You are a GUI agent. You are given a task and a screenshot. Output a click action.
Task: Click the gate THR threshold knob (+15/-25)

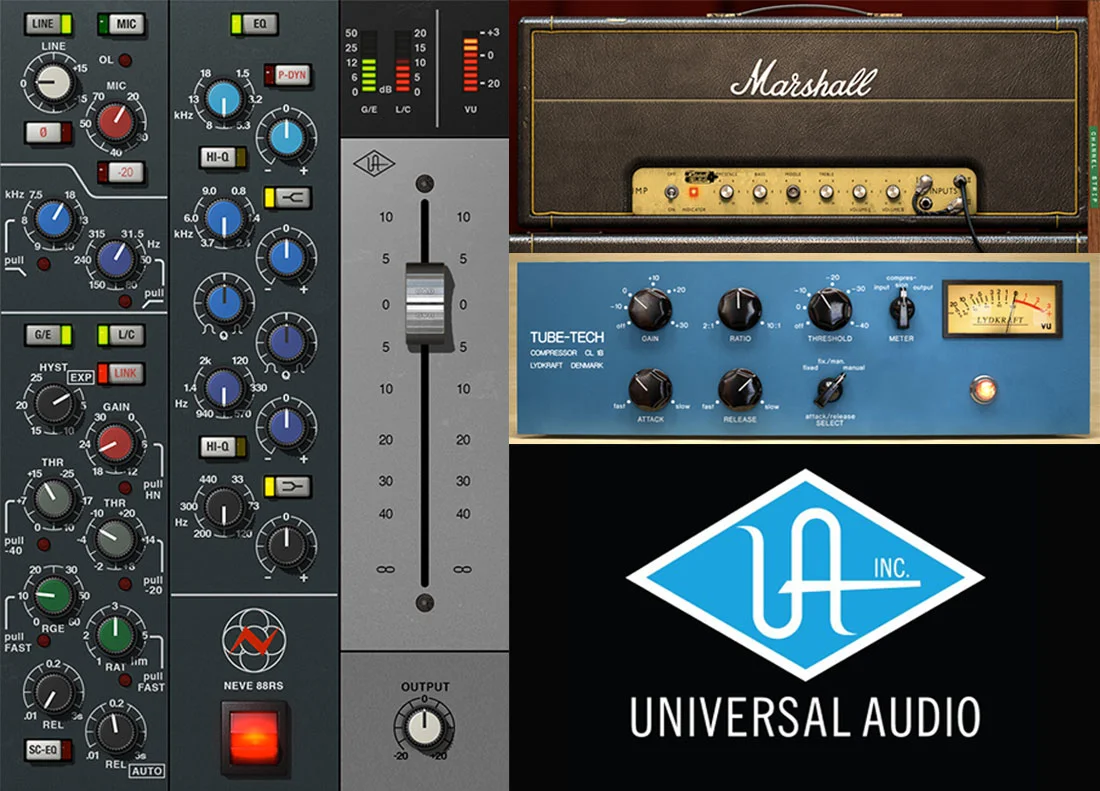click(x=53, y=500)
